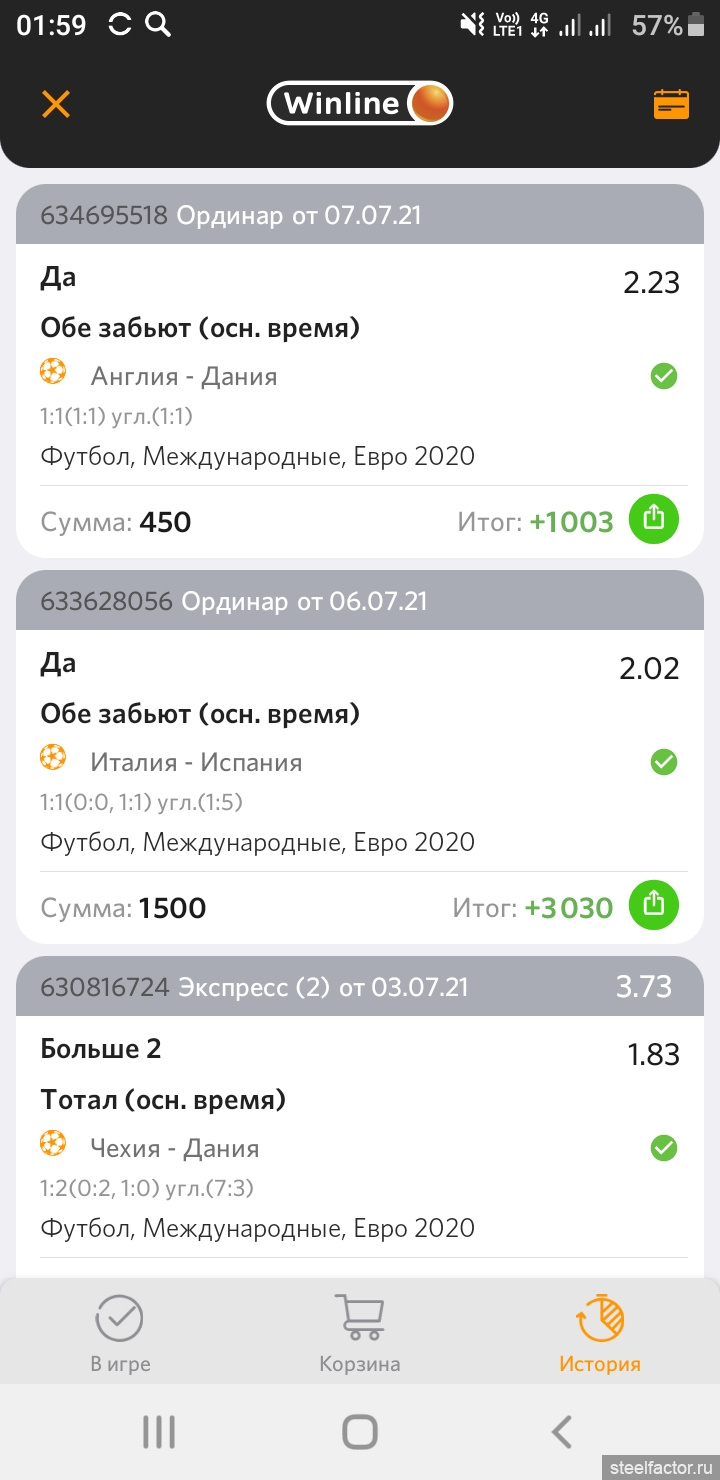Tap the Winline logo in the header
Viewport: 720px width, 1480px height.
pyautogui.click(x=360, y=103)
